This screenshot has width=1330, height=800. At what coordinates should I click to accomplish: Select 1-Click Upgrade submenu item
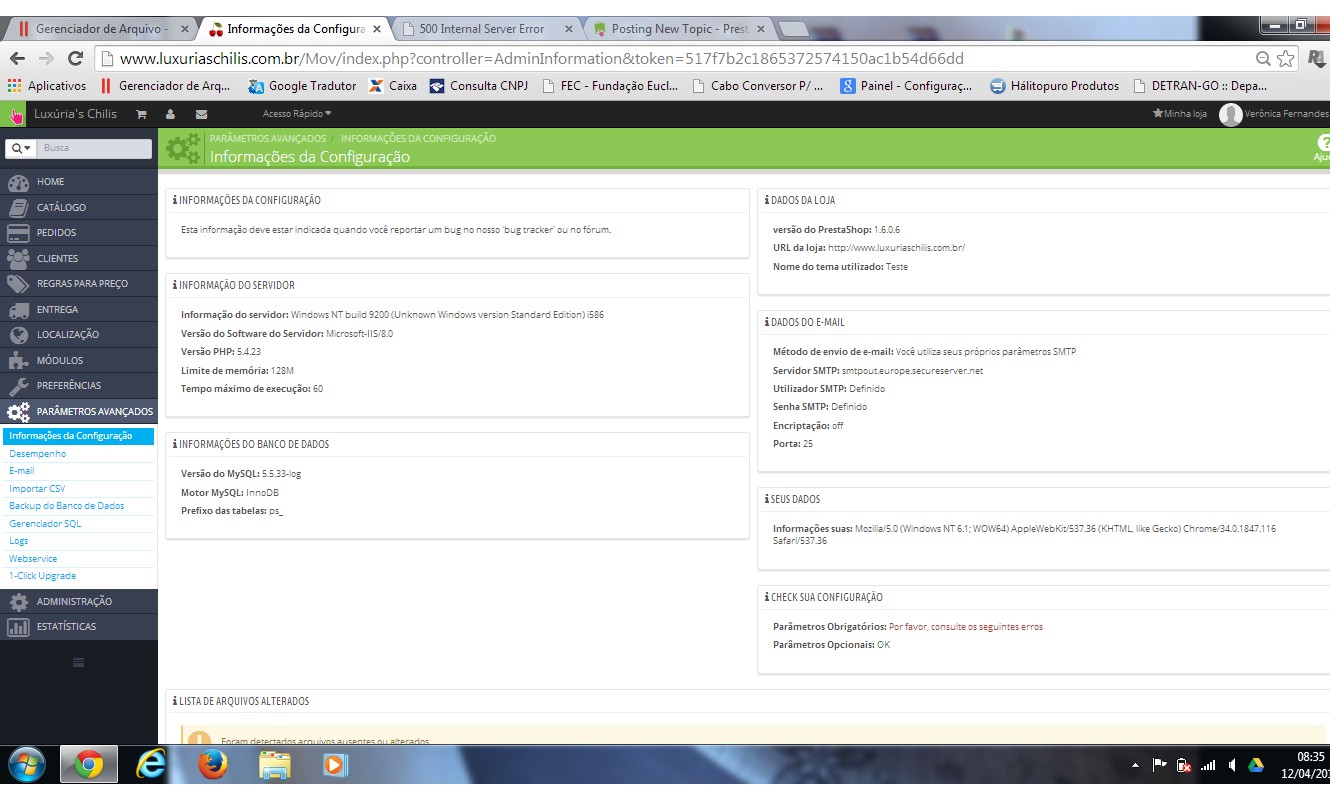point(43,576)
